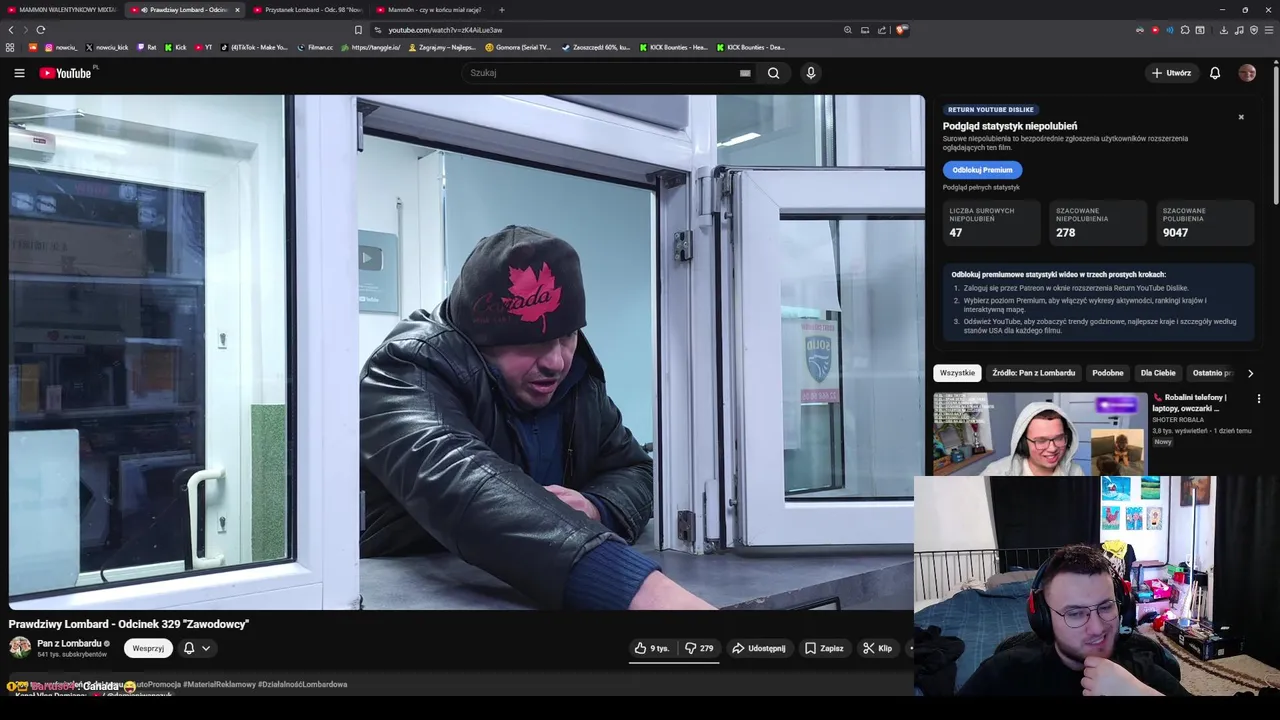1280x720 pixels.
Task: Open the YT bookmark
Action: tap(204, 47)
